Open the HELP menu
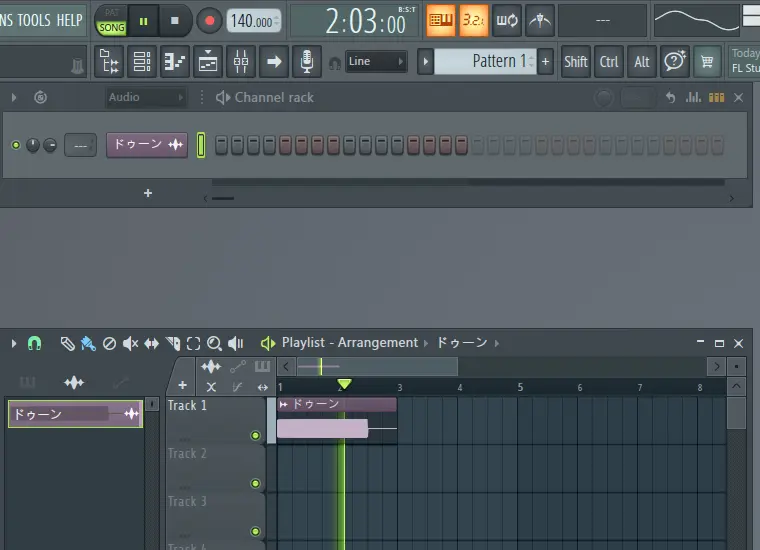 [69, 20]
